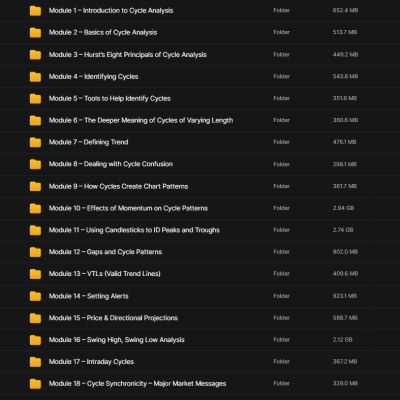
Task: Open Module 1 – Introduction to Cycle Analysis
Action: 111,11
